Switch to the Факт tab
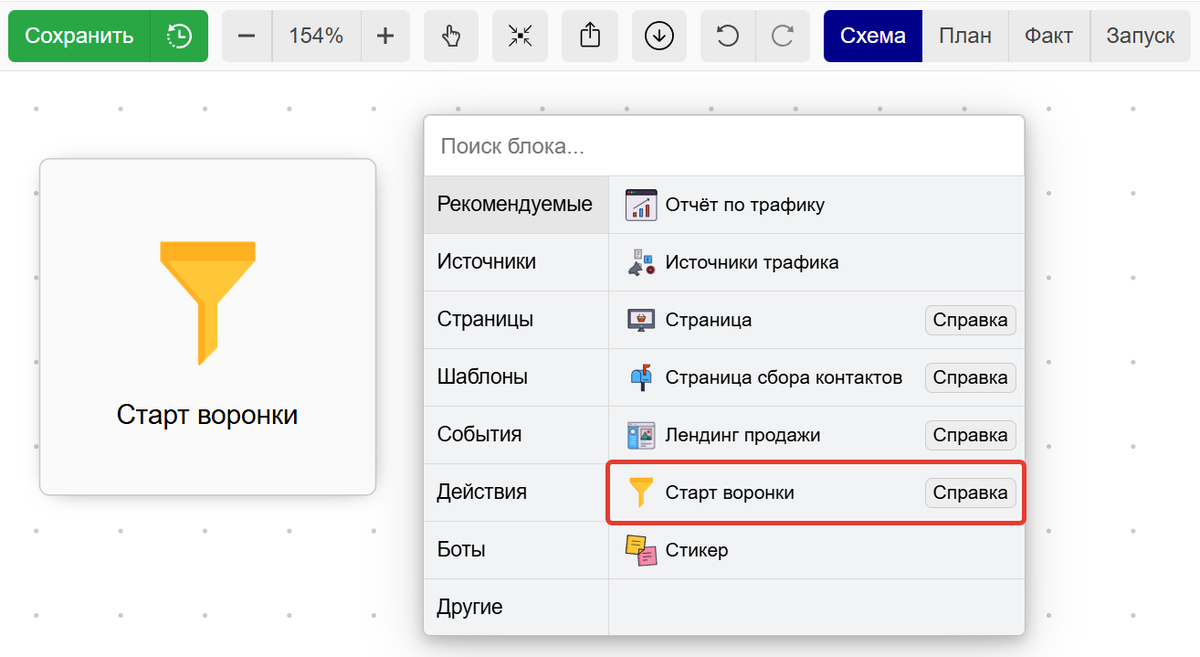This screenshot has width=1200, height=657. pos(1048,34)
